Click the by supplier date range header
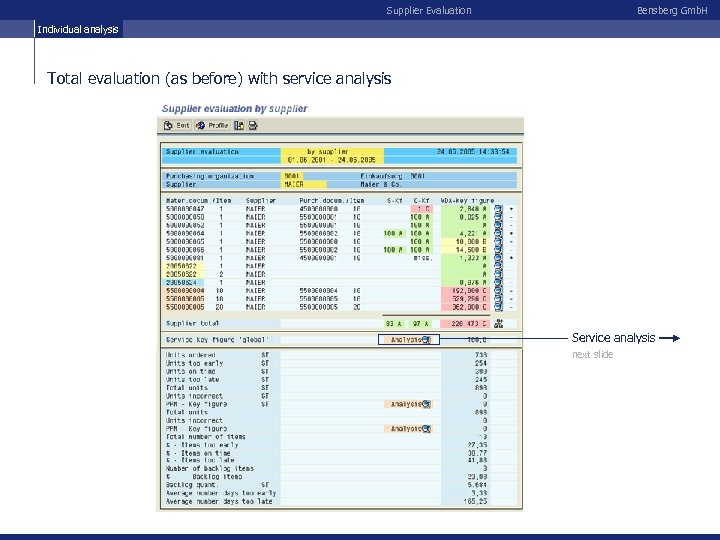Screen dimensions: 720x540 point(332,156)
